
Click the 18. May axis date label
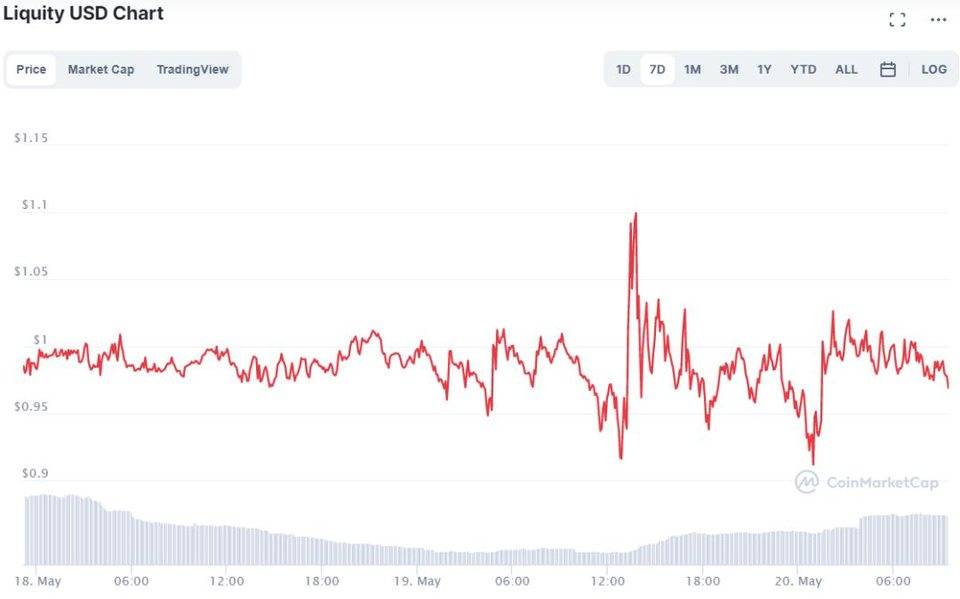pyautogui.click(x=36, y=581)
